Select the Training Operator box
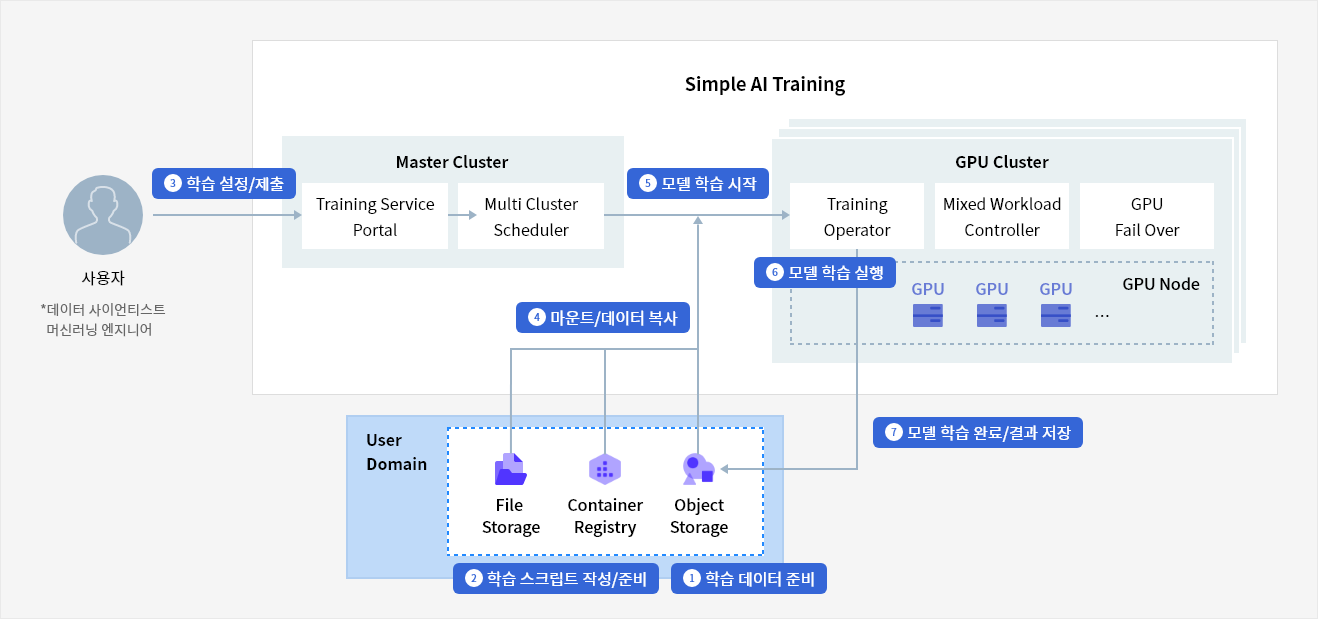The width and height of the screenshot is (1318, 619). tap(857, 216)
